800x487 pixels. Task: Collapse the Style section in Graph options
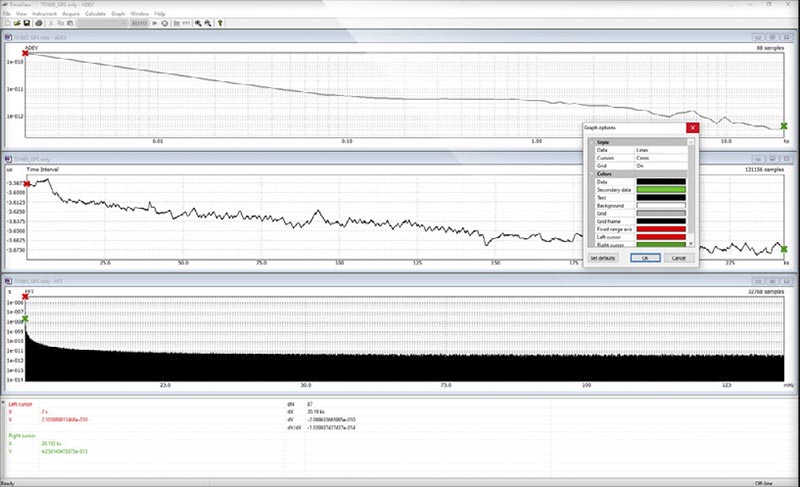[x=592, y=142]
